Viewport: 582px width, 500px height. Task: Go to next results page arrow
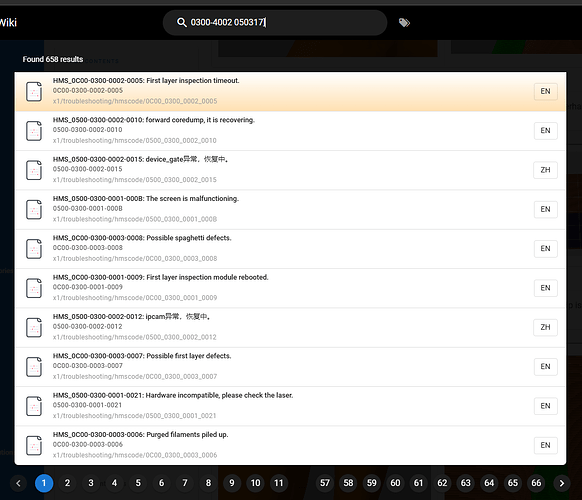click(x=562, y=483)
